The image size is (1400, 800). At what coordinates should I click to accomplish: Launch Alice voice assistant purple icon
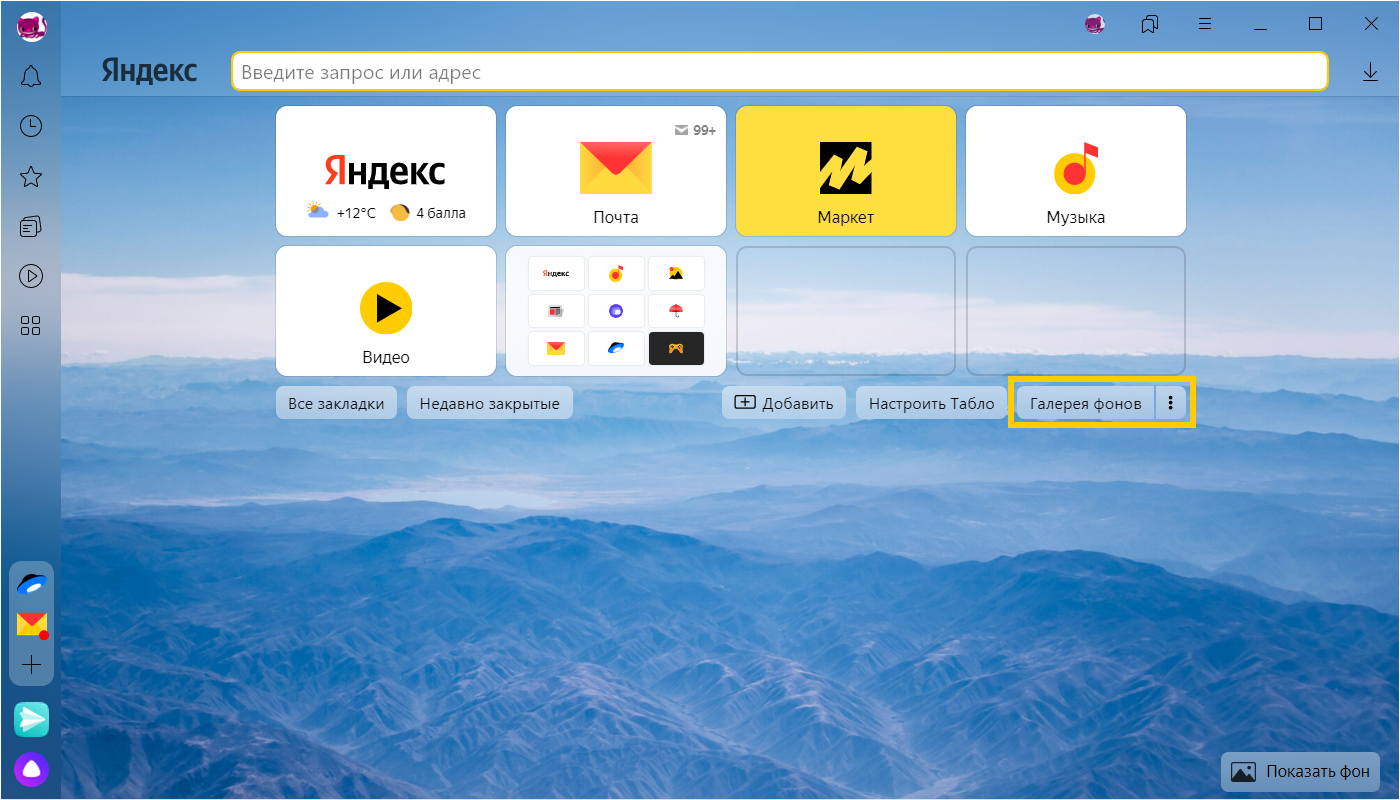point(31,770)
